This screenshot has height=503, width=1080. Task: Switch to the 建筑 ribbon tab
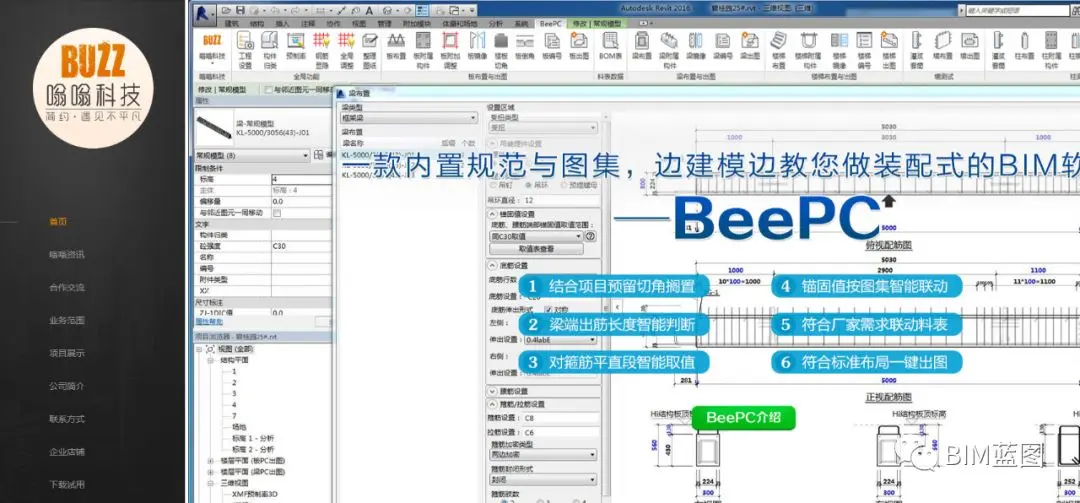pos(231,23)
